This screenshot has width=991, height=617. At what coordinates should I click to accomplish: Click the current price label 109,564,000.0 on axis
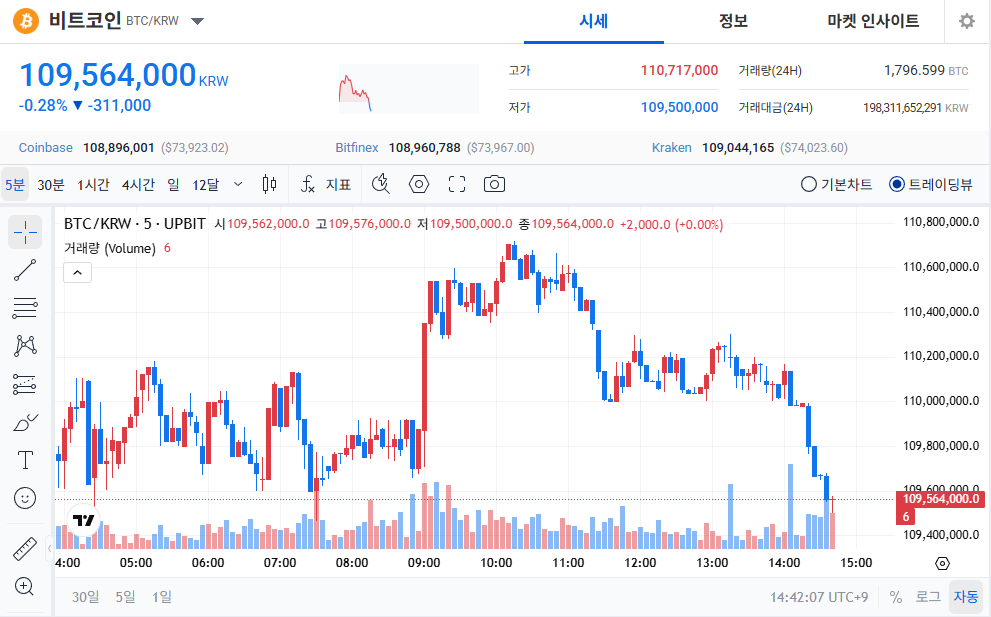coord(940,499)
